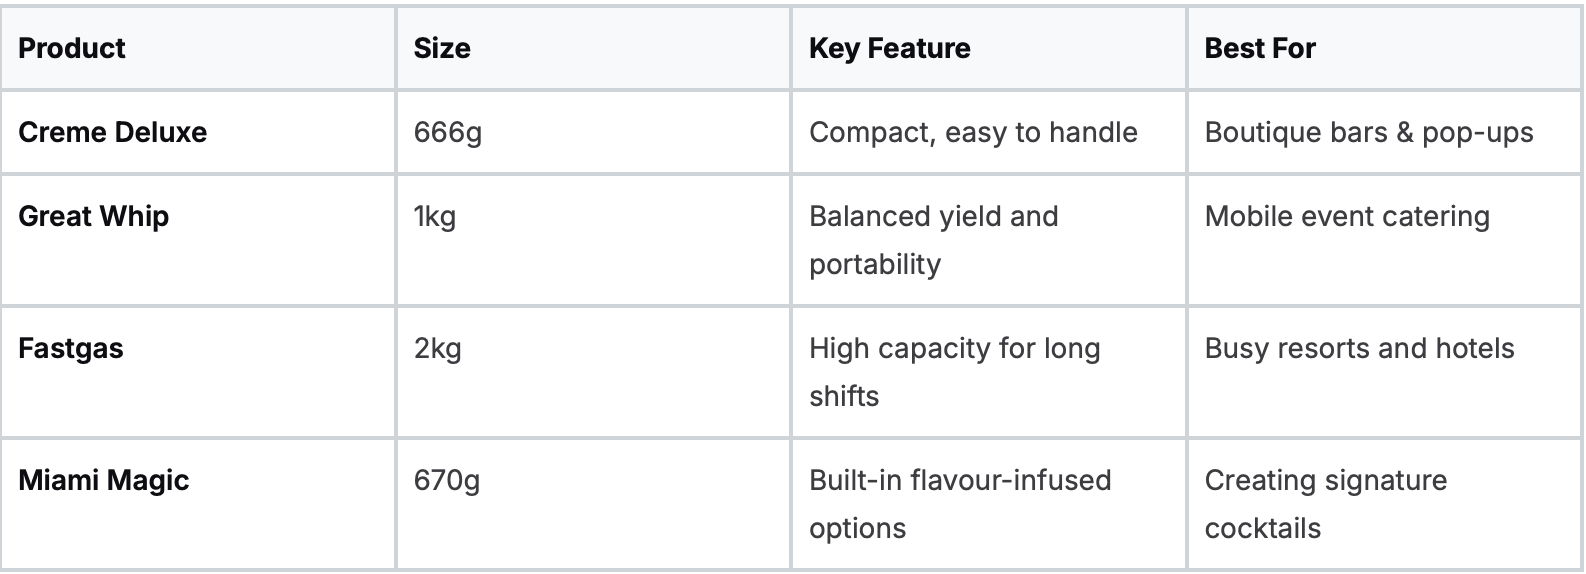The height and width of the screenshot is (574, 1586).
Task: Click the 666g size cell
Action: [x=447, y=132]
